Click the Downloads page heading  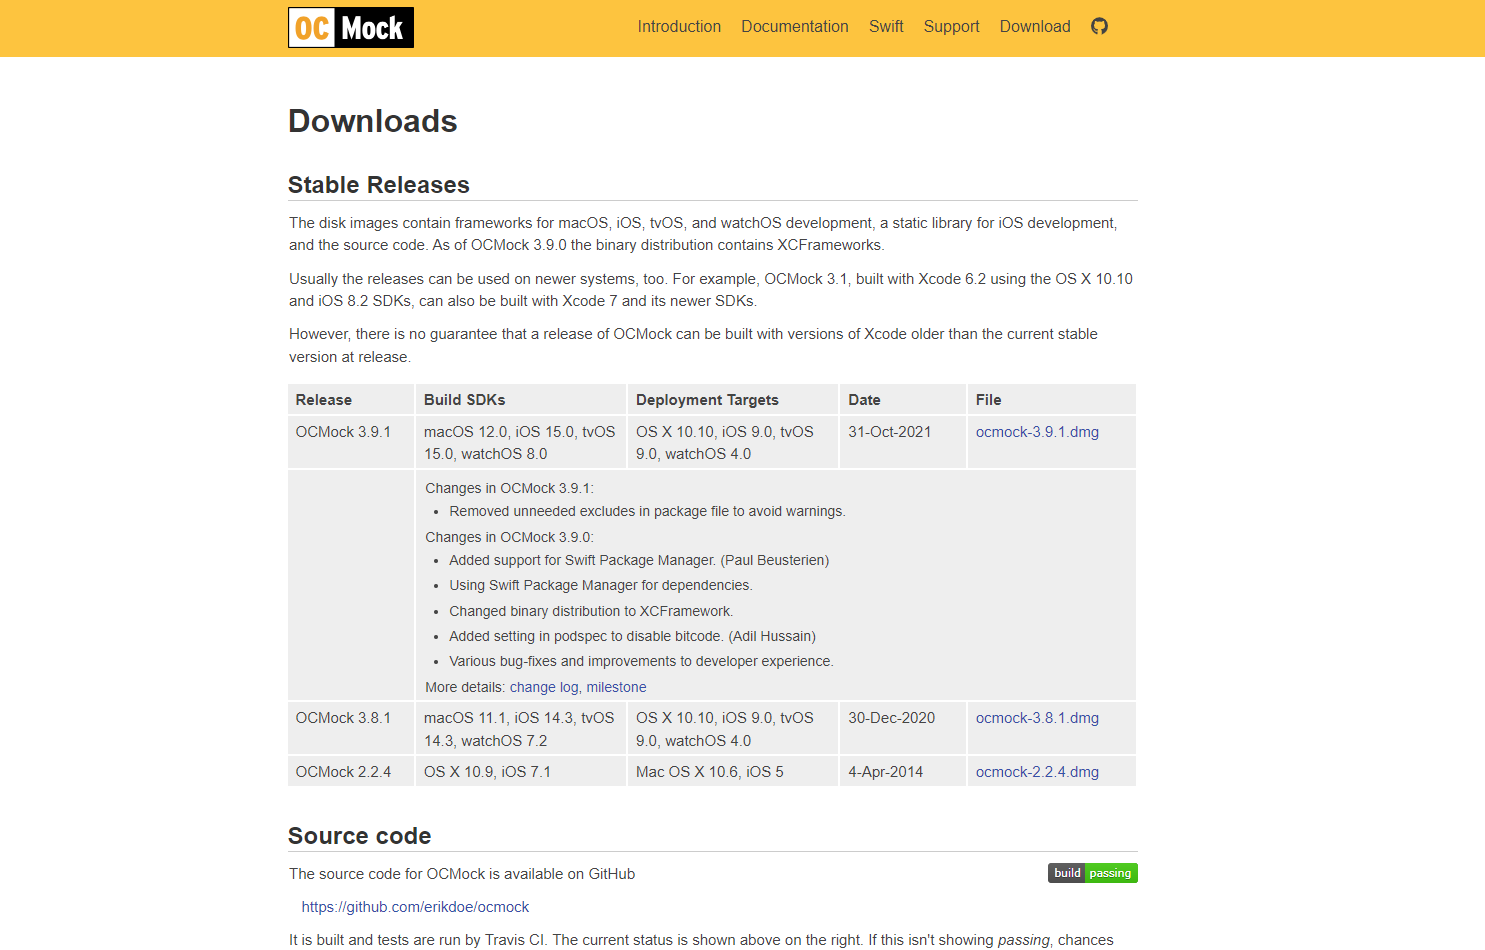point(373,121)
